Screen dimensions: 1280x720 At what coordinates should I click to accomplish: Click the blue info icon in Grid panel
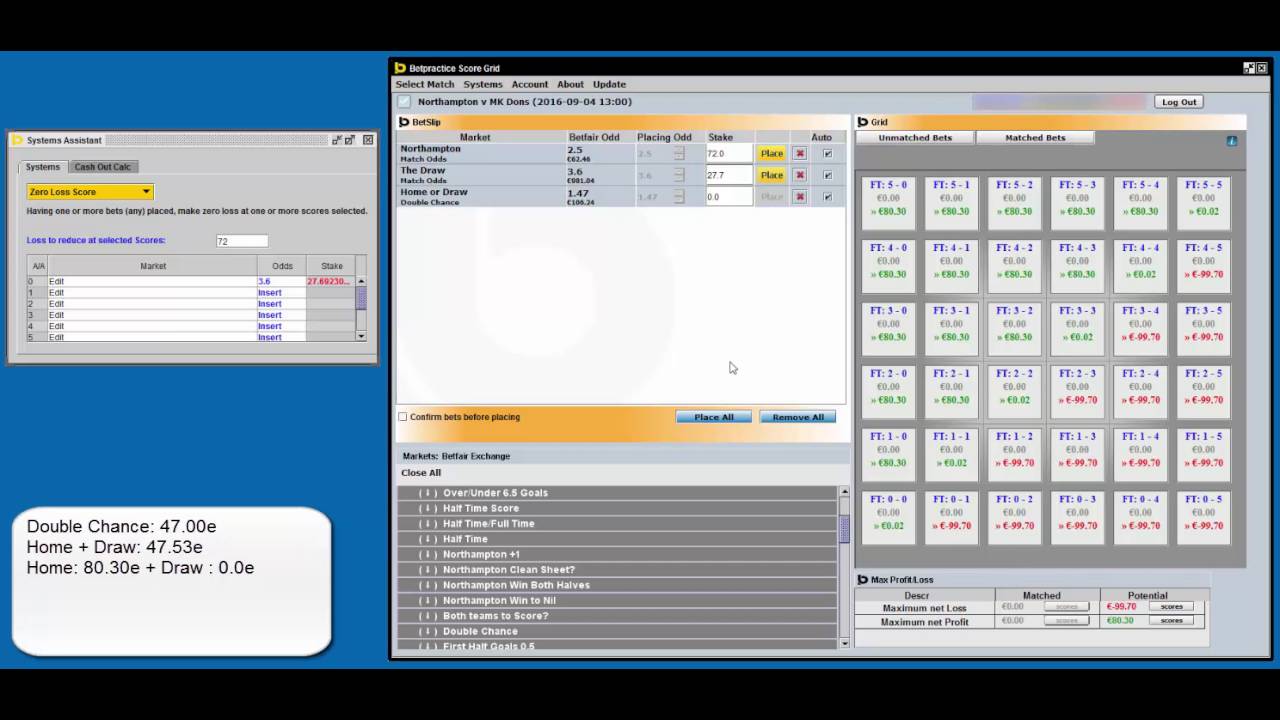click(x=1232, y=141)
